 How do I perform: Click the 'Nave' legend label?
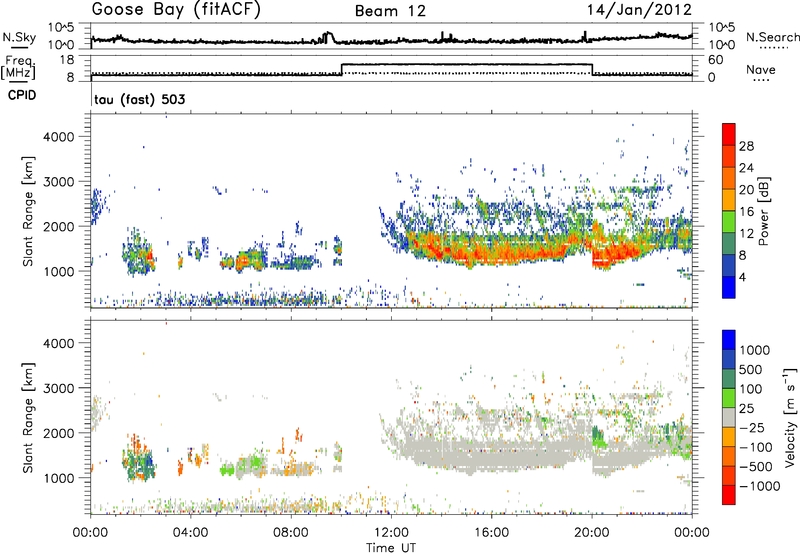click(761, 70)
